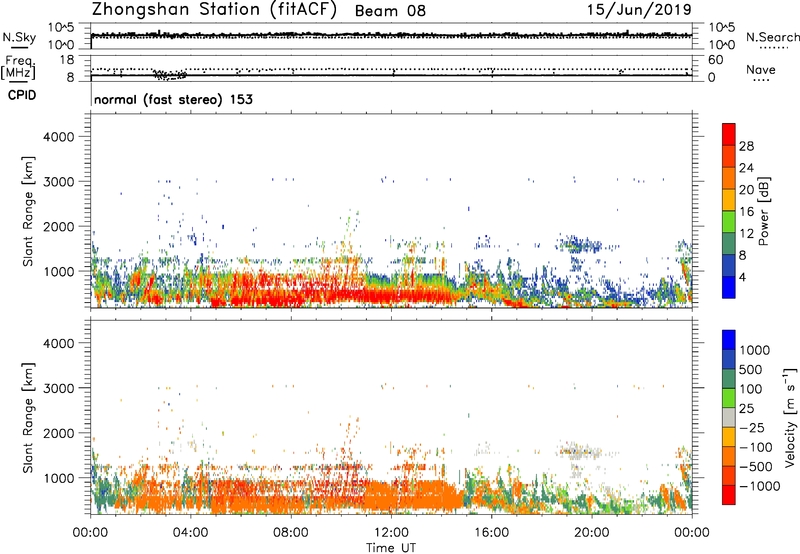Click the red segment below -1000 on Velocity bar
Viewport: 800px width, 554px height.
coord(729,495)
